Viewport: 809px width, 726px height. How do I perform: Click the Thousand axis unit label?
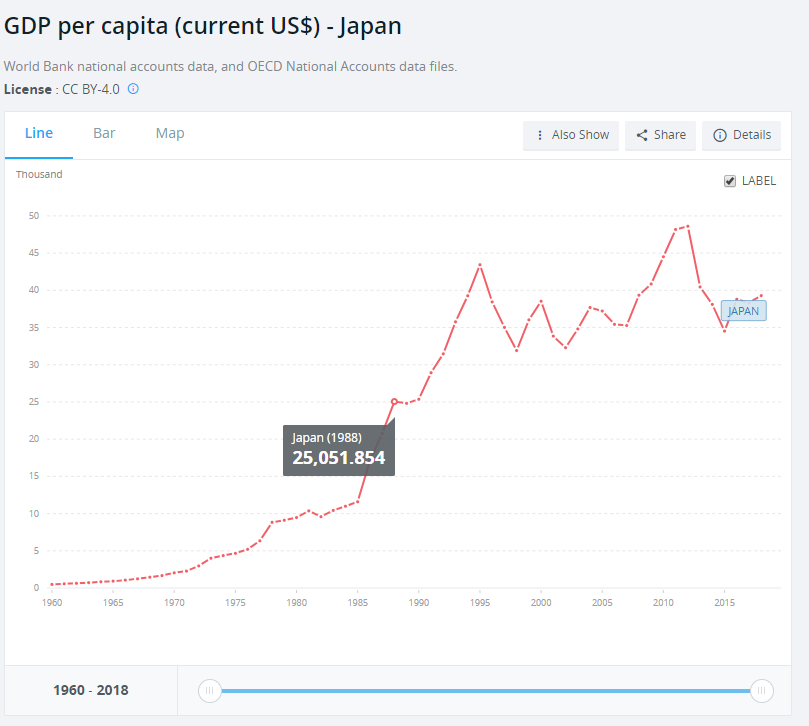(39, 174)
